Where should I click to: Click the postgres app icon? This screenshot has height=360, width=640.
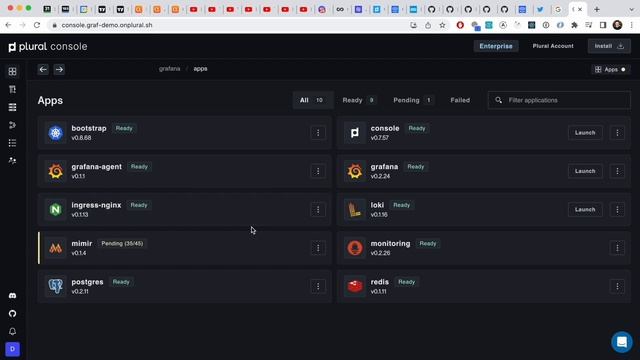coord(56,286)
